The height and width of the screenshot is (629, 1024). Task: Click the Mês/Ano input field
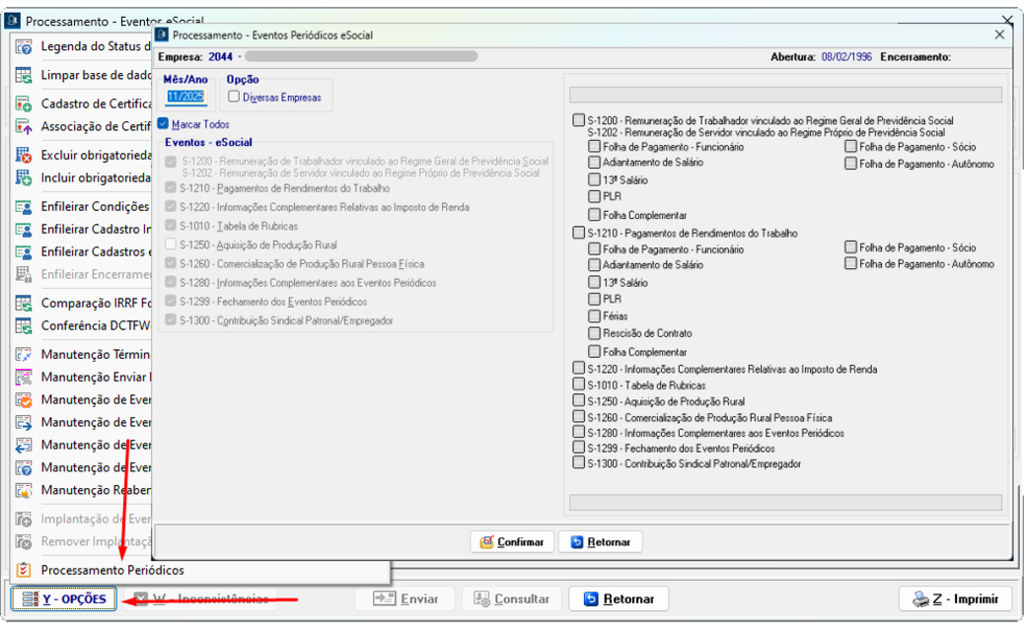(185, 97)
